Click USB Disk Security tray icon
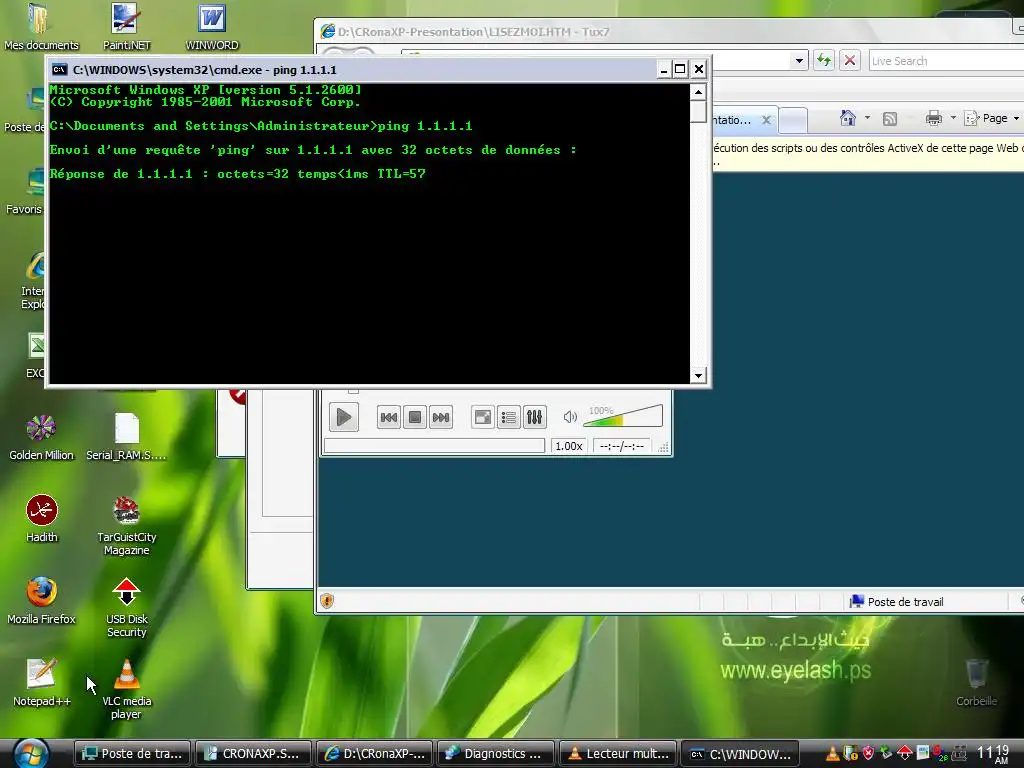 tap(904, 754)
